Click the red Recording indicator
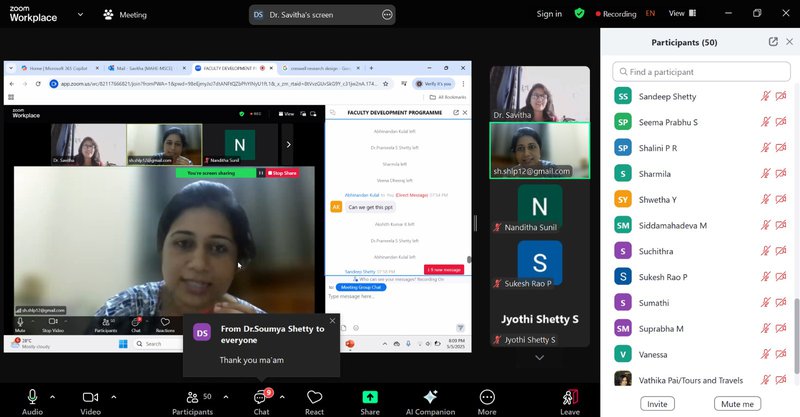Screen dimensions: 800x417 616,14
